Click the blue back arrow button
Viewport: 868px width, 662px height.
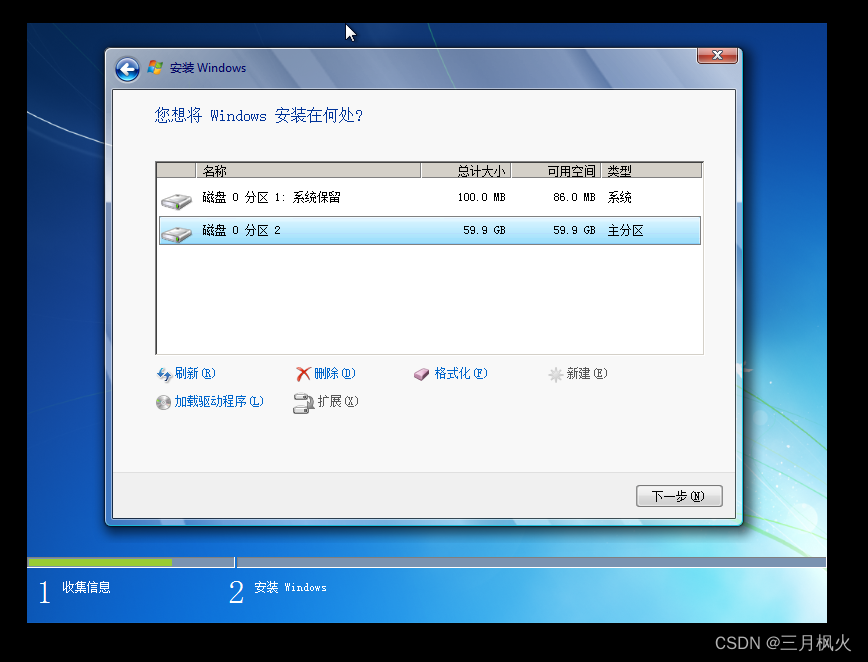(x=127, y=70)
